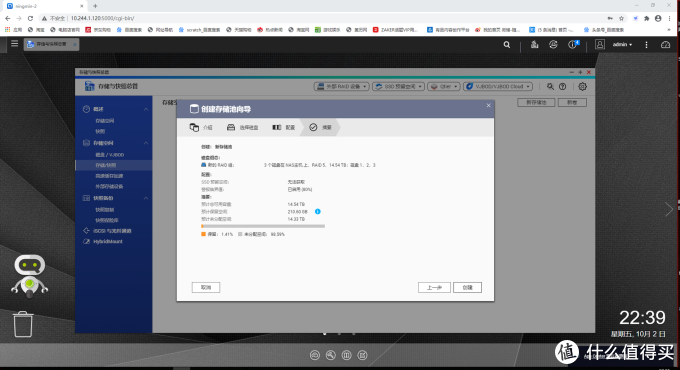
Task: Open the robot assistant on the desktop
Action: pos(29,276)
